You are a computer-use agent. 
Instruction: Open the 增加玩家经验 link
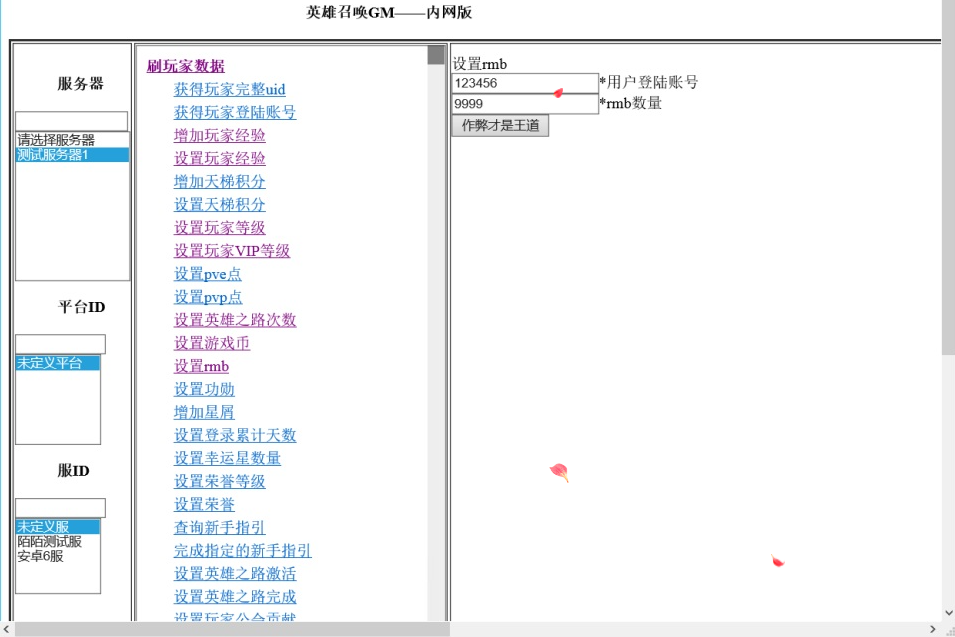[219, 135]
